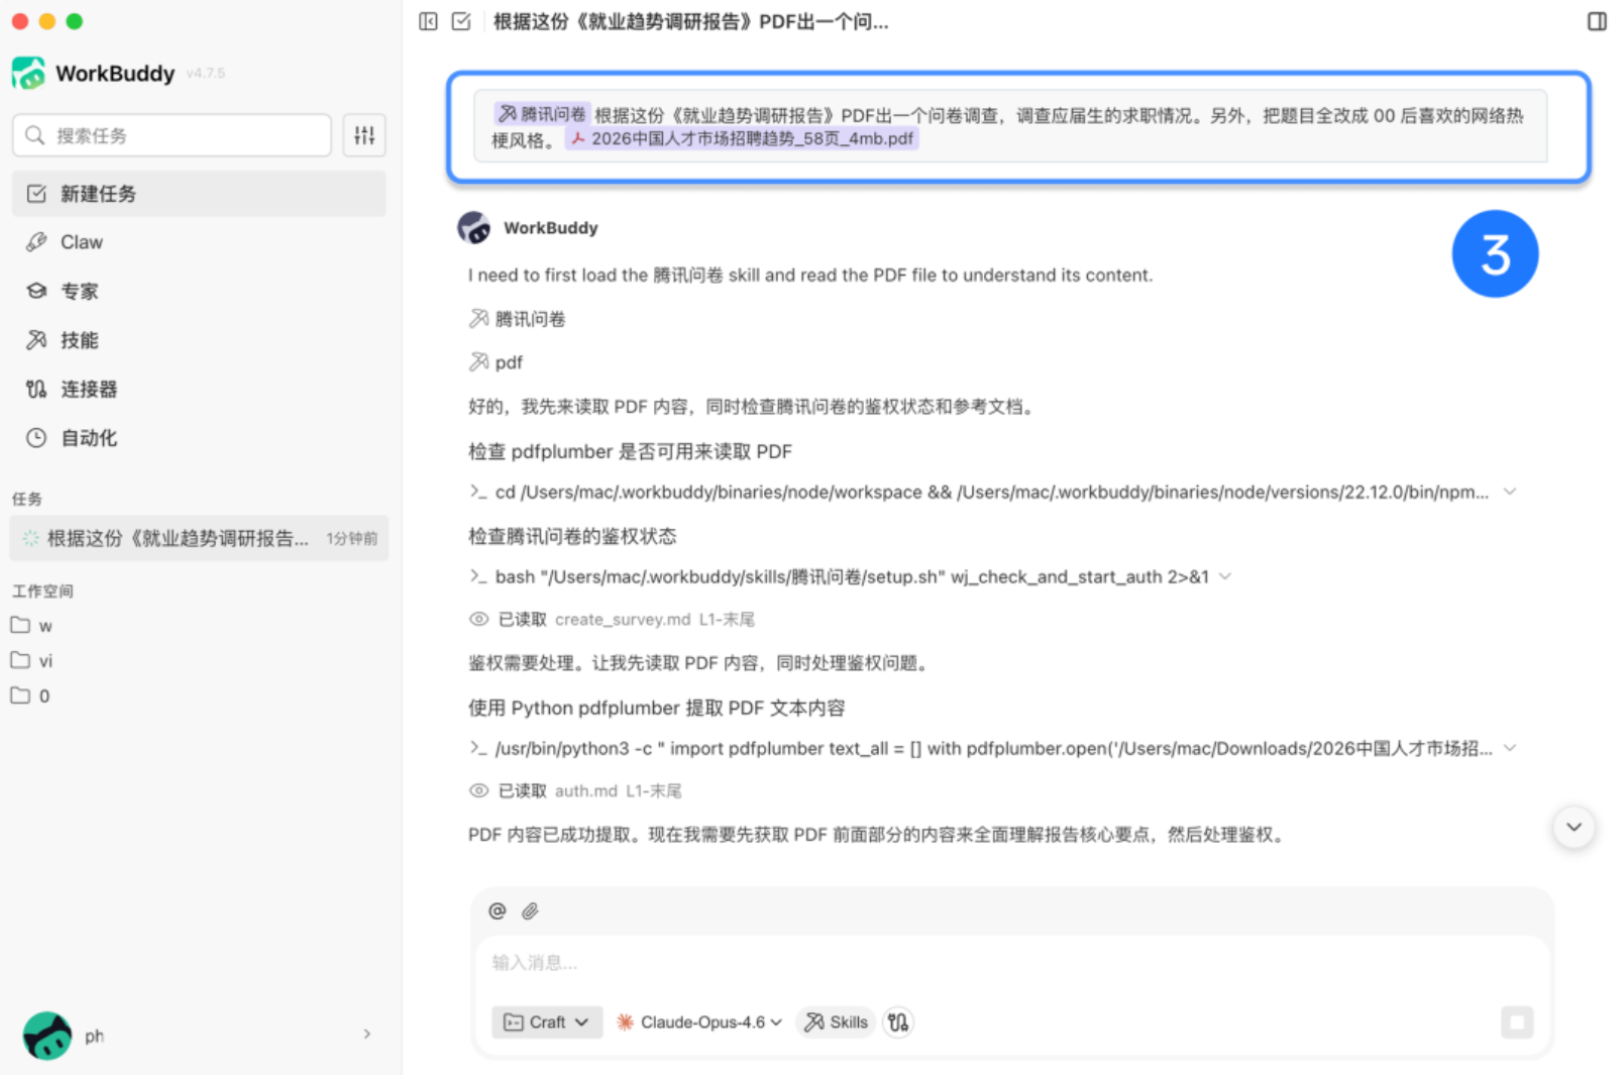The height and width of the screenshot is (1075, 1616).
Task: Focus the 搜索任务 search field
Action: pos(172,135)
